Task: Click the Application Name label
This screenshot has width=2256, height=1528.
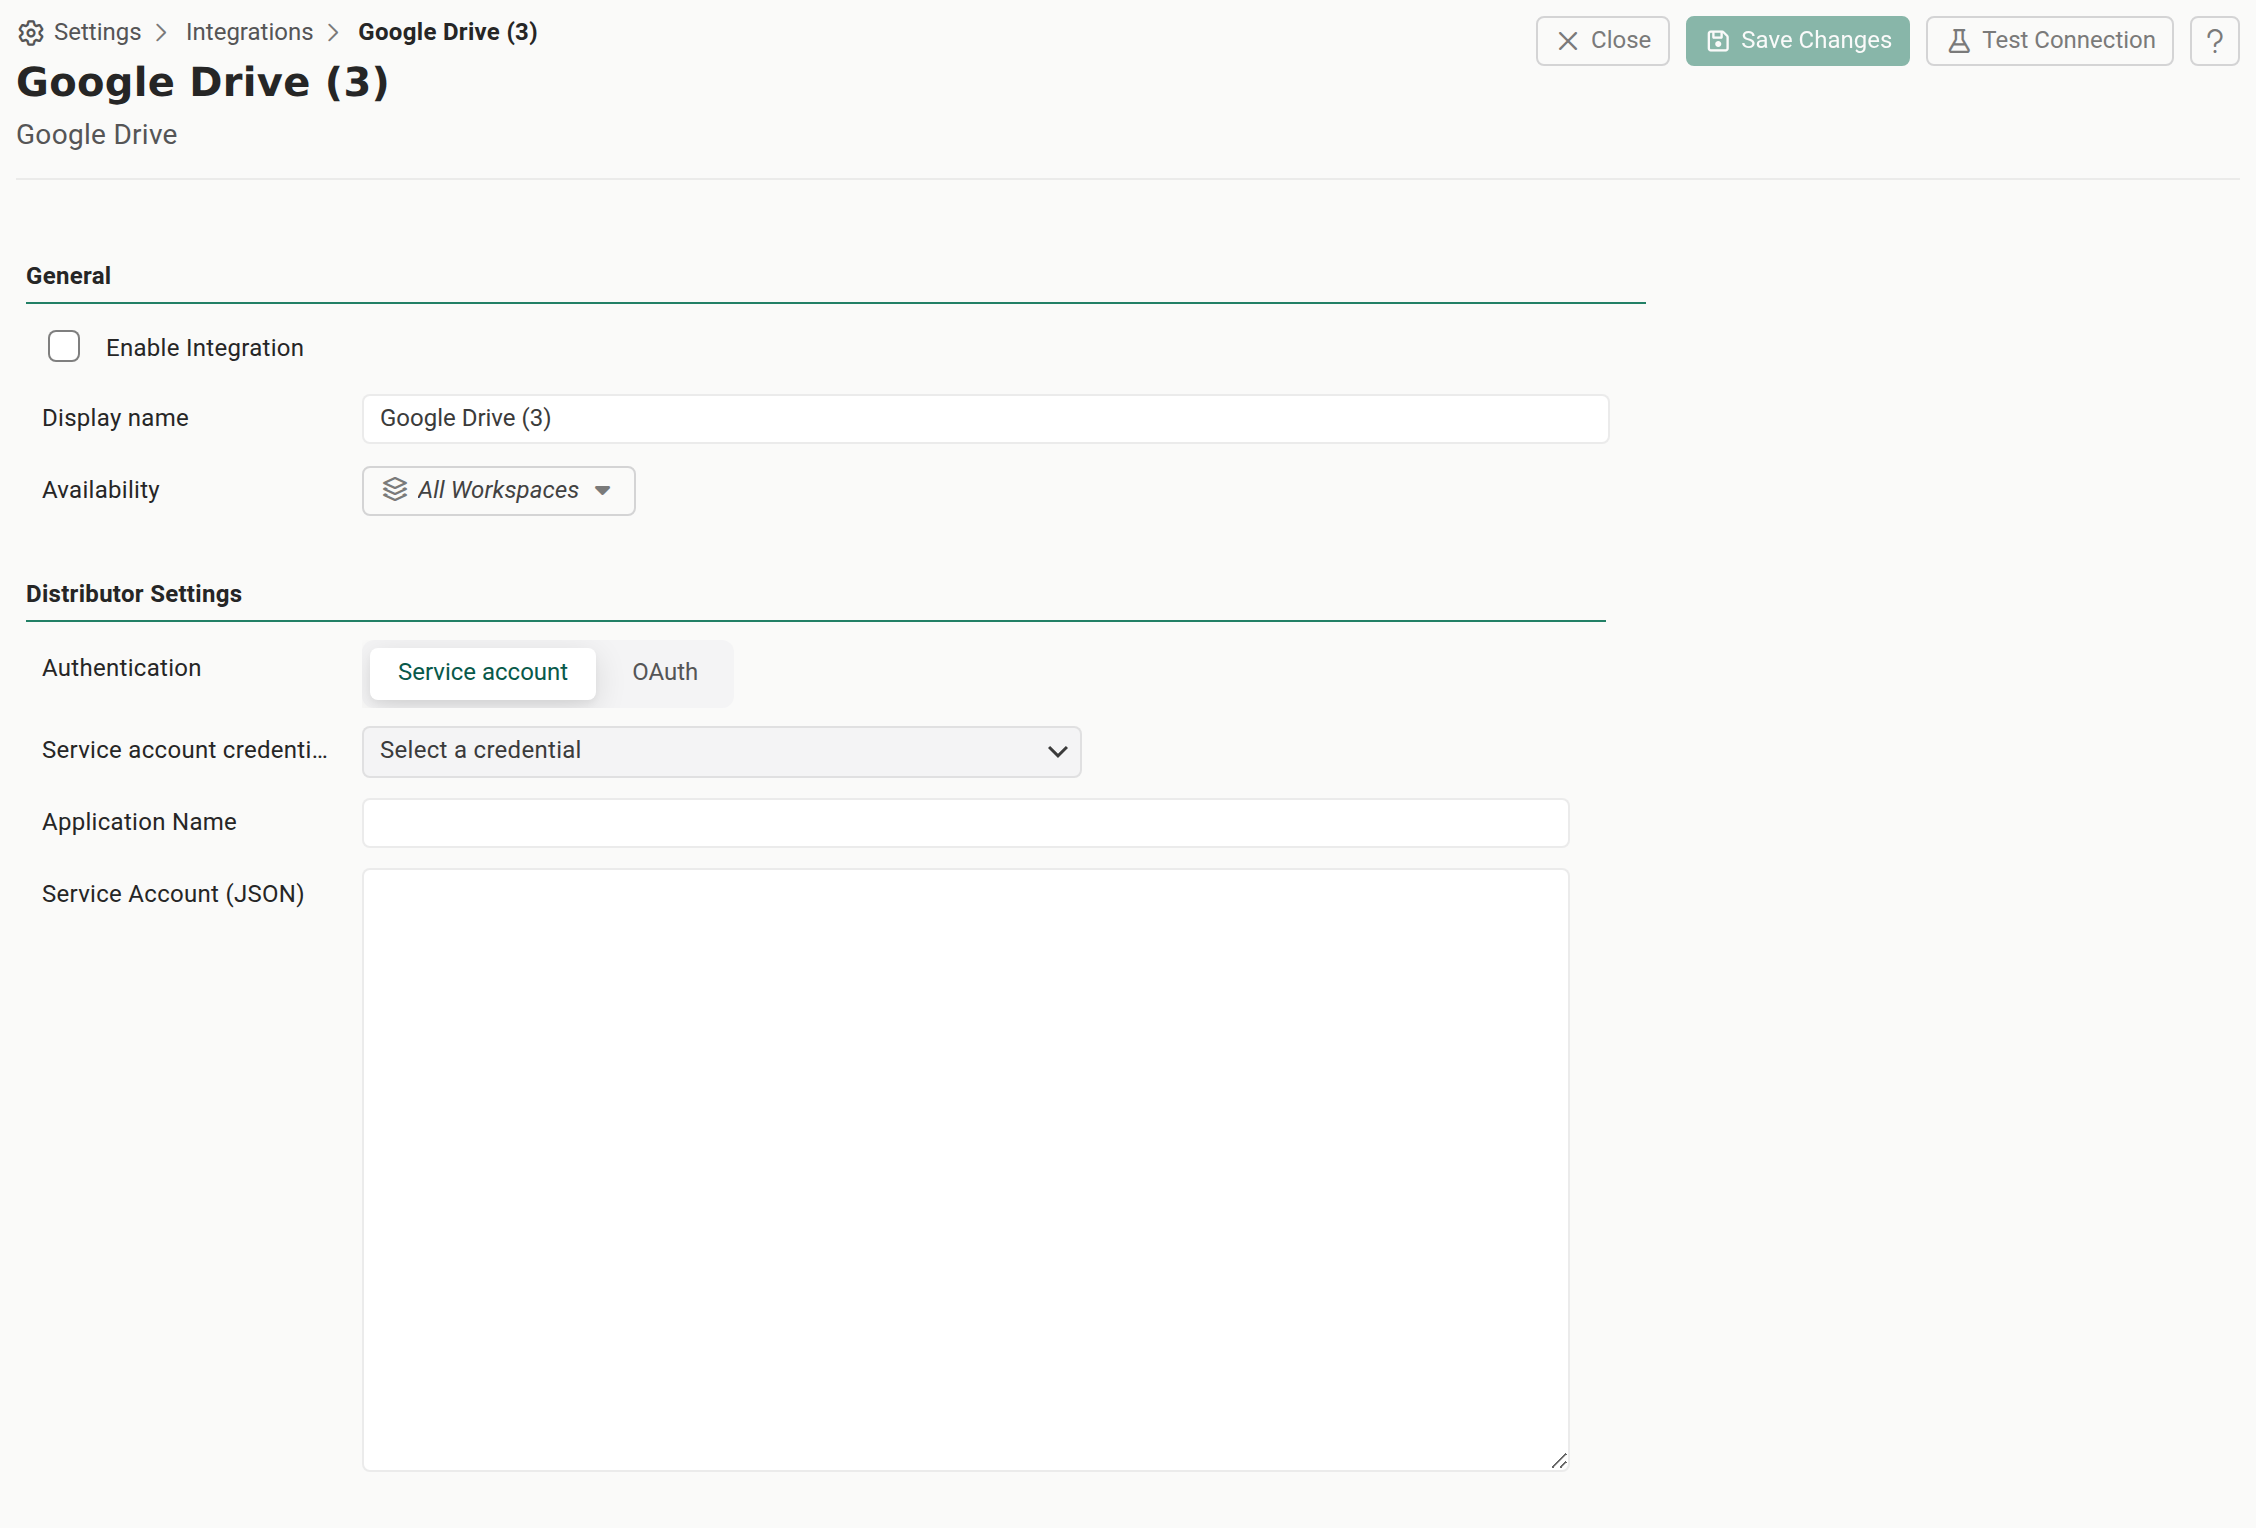Action: click(x=139, y=822)
